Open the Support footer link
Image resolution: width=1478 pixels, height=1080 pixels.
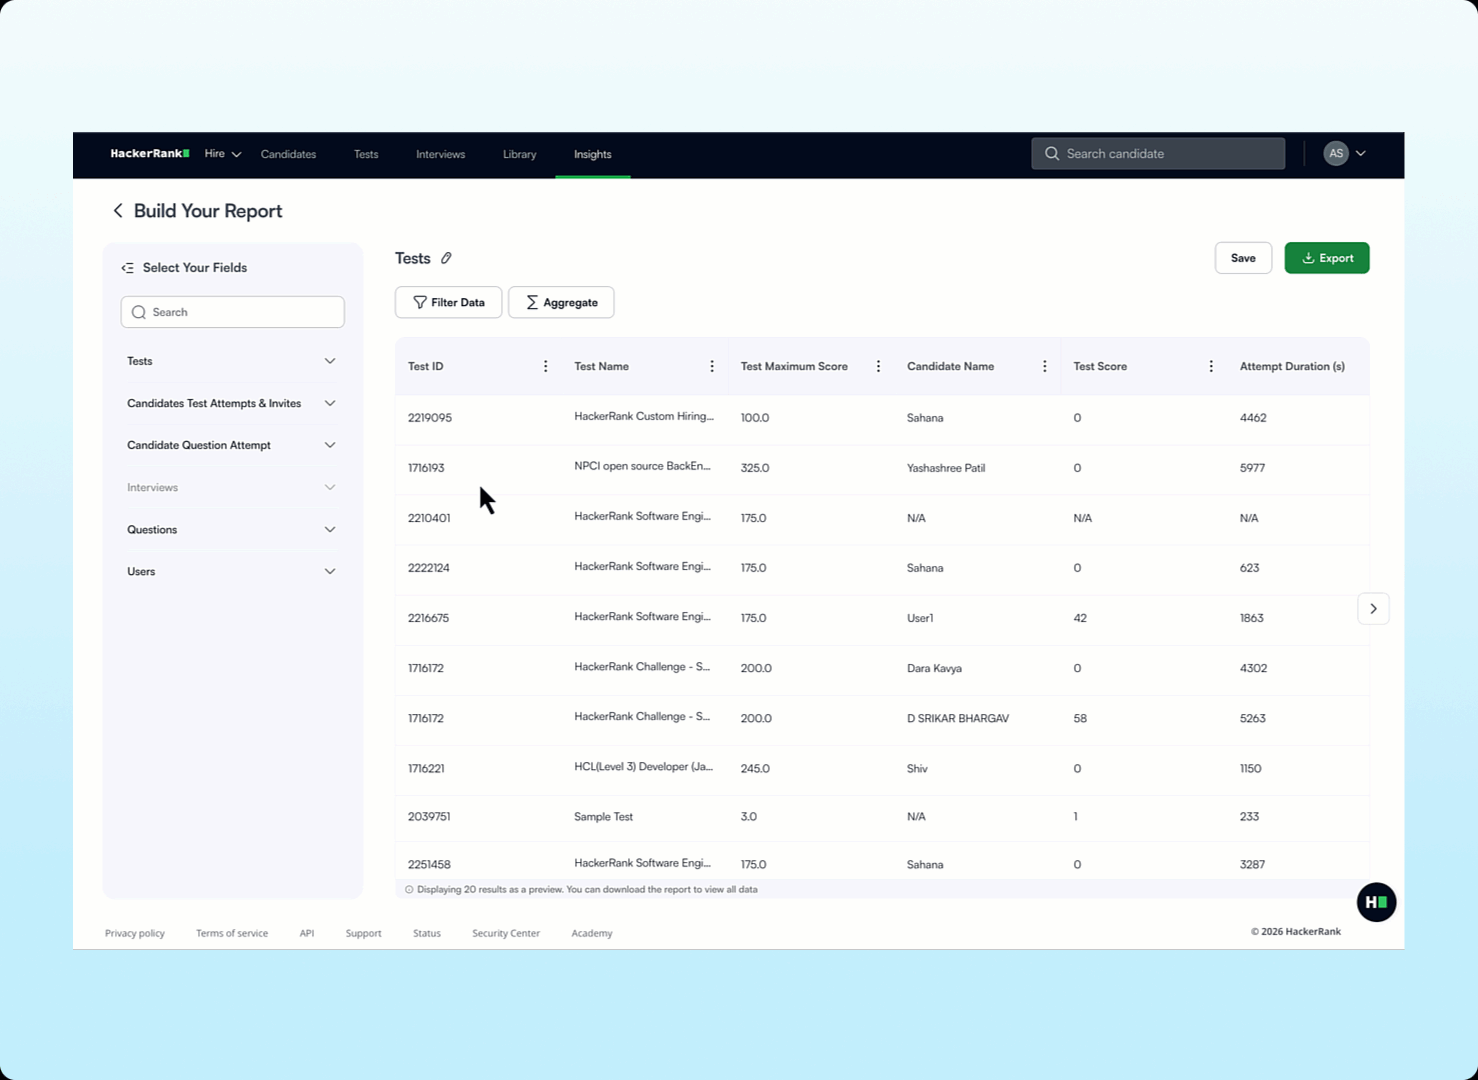pos(363,933)
